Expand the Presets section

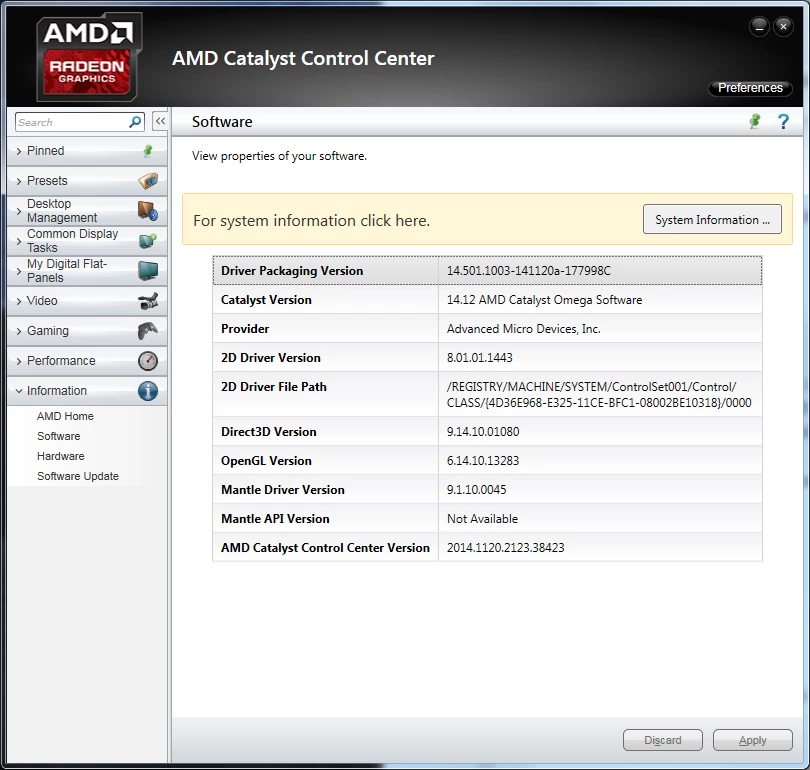[x=87, y=181]
